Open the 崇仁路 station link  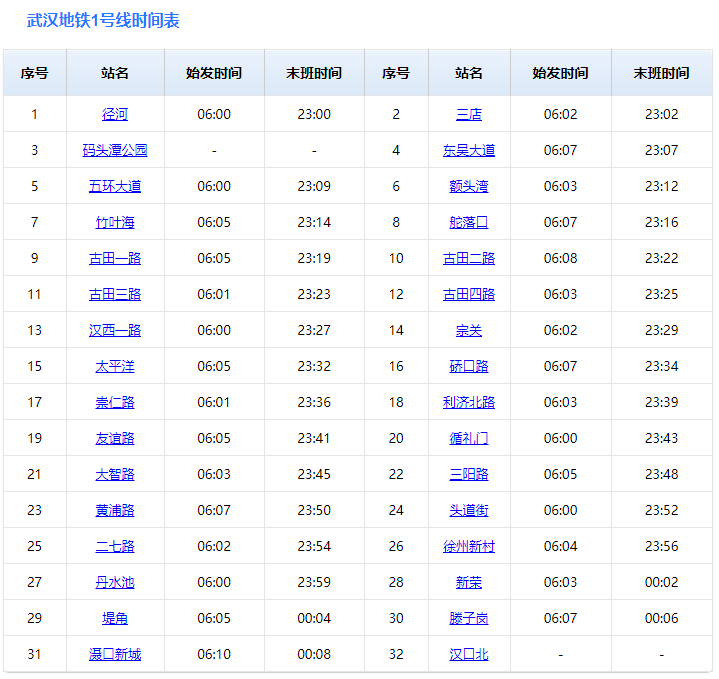click(115, 402)
